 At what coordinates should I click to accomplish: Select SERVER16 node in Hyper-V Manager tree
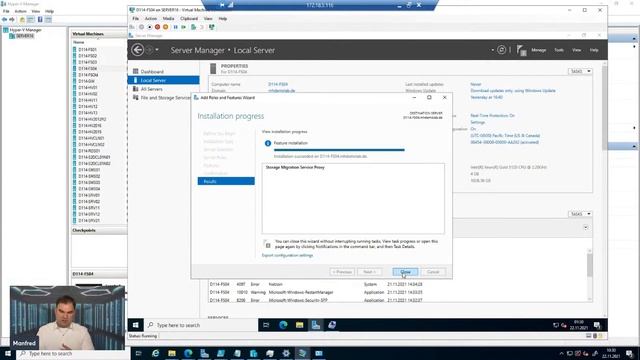[22, 36]
